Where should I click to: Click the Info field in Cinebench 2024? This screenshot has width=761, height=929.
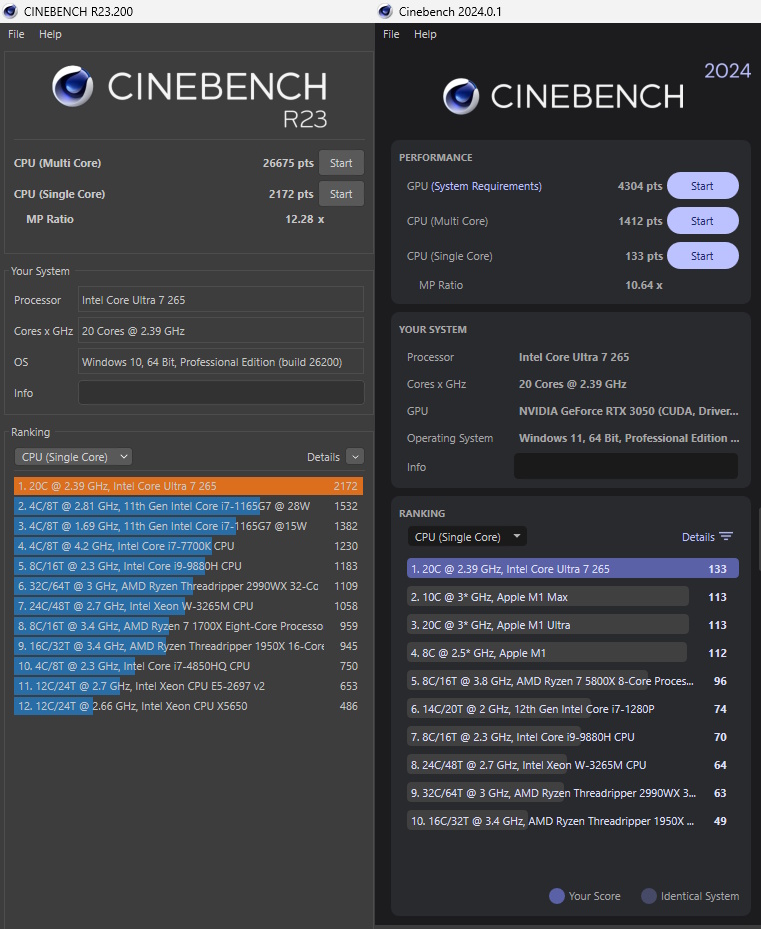pyautogui.click(x=625, y=466)
